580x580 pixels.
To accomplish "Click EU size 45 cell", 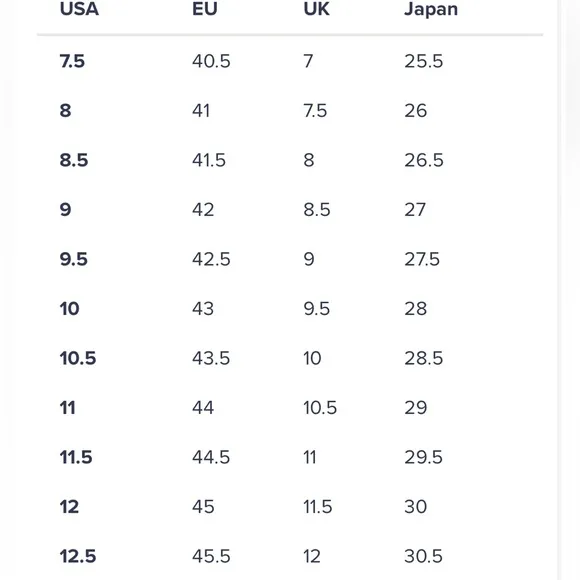I will [x=203, y=507].
